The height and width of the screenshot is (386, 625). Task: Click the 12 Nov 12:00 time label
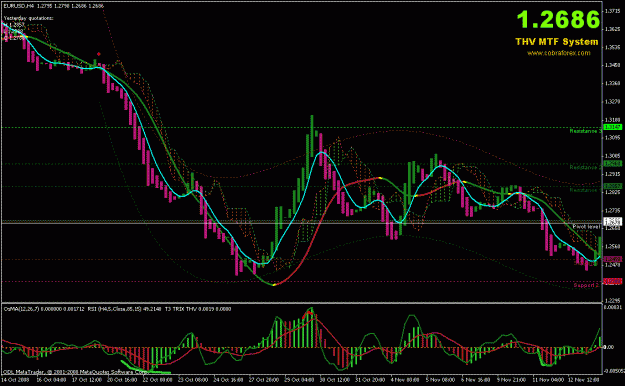point(584,380)
